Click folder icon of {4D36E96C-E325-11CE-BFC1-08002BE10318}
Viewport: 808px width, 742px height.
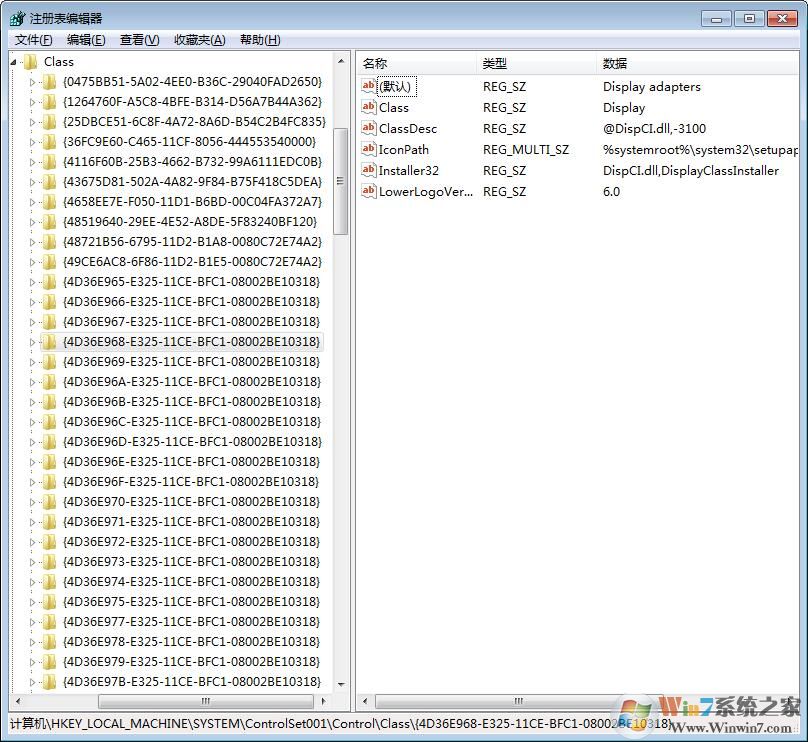point(49,422)
